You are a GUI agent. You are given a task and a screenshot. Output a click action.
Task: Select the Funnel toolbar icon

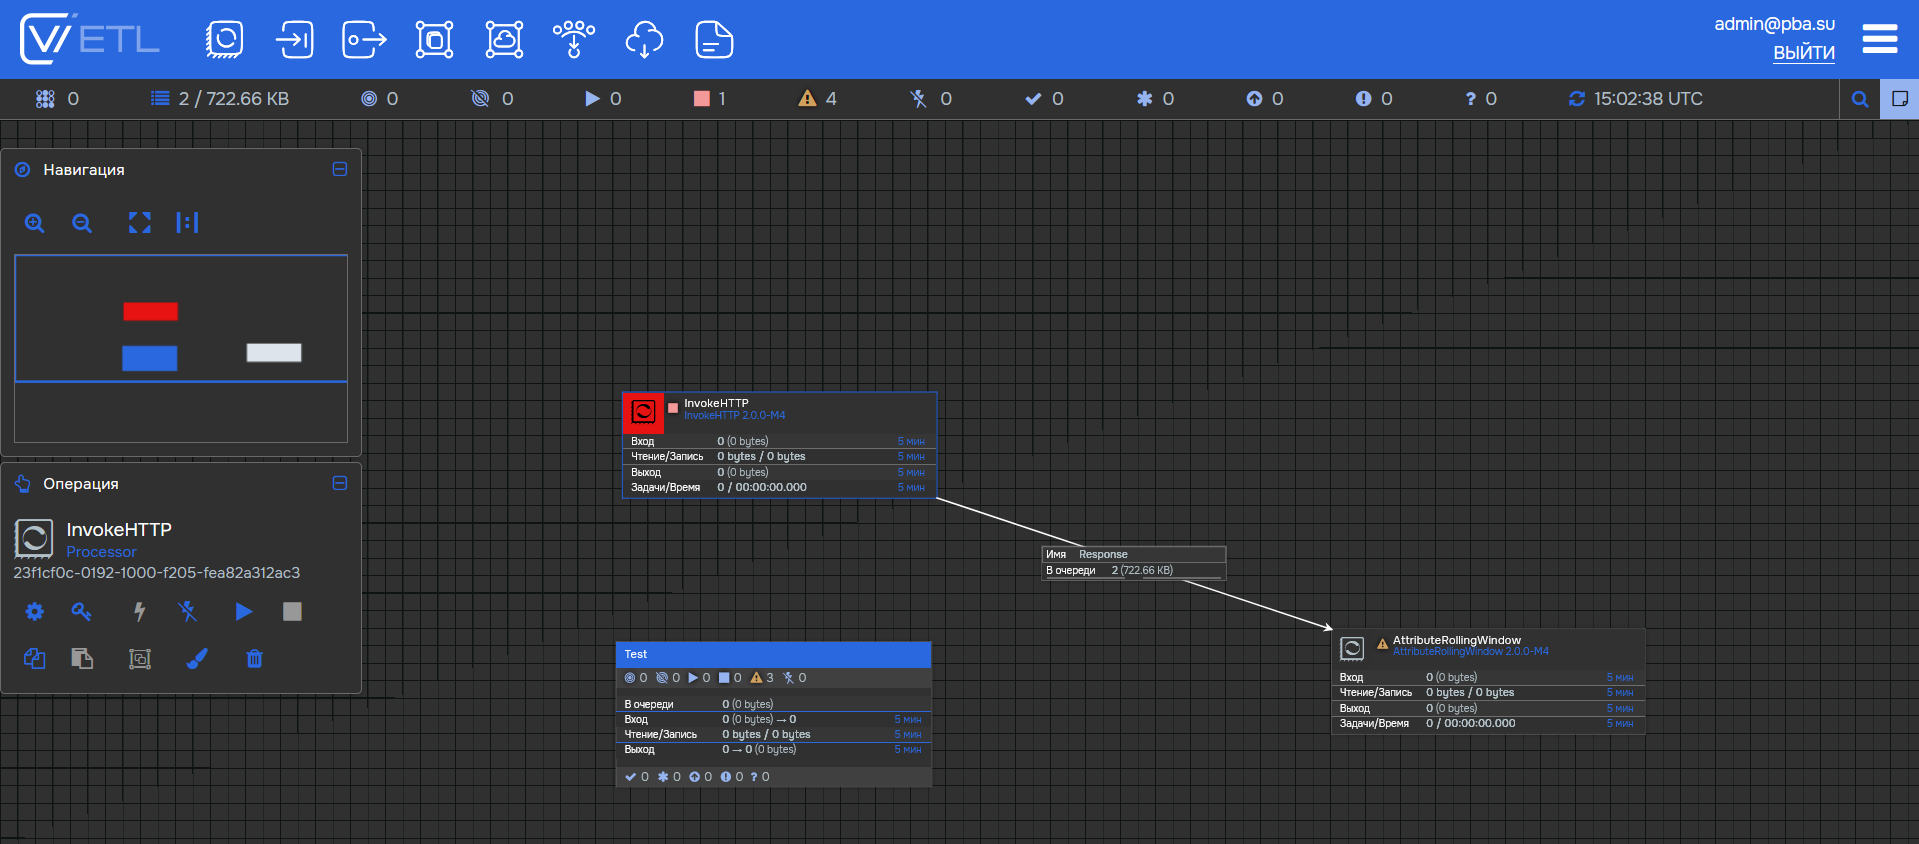(x=574, y=40)
